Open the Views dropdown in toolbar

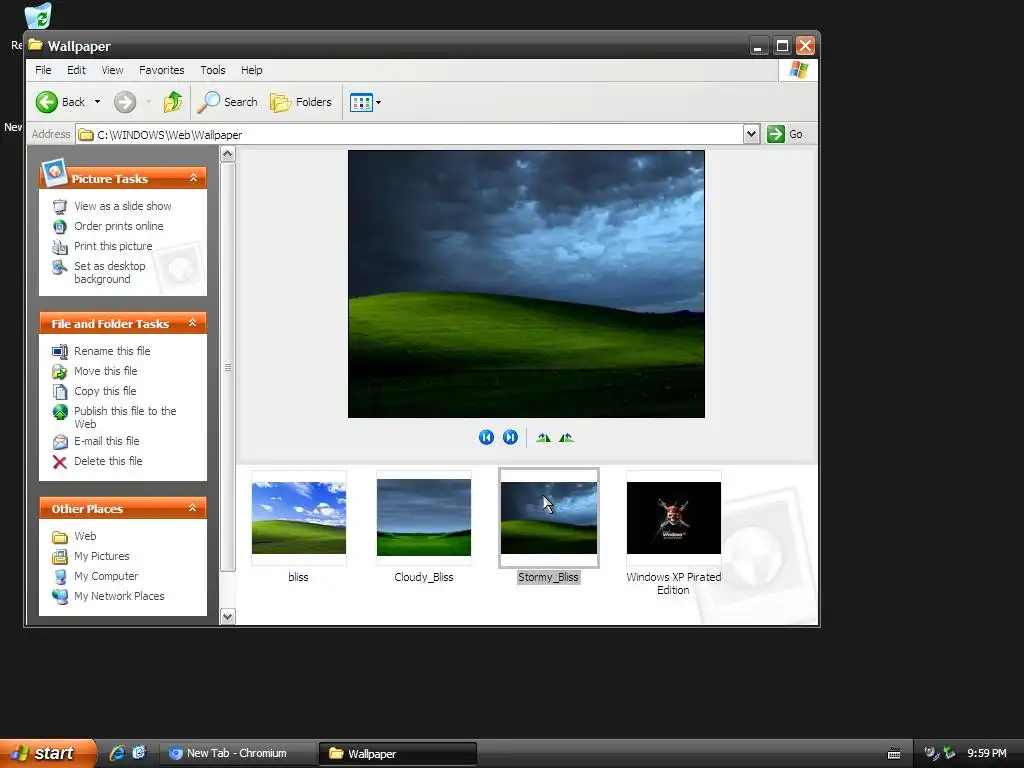[365, 102]
